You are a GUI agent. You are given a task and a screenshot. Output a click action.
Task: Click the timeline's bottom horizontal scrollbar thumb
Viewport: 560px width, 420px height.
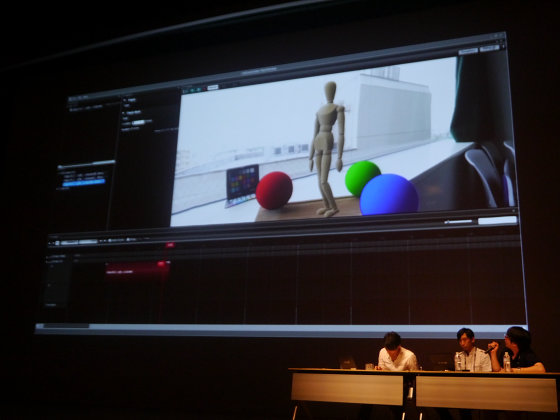coord(66,326)
